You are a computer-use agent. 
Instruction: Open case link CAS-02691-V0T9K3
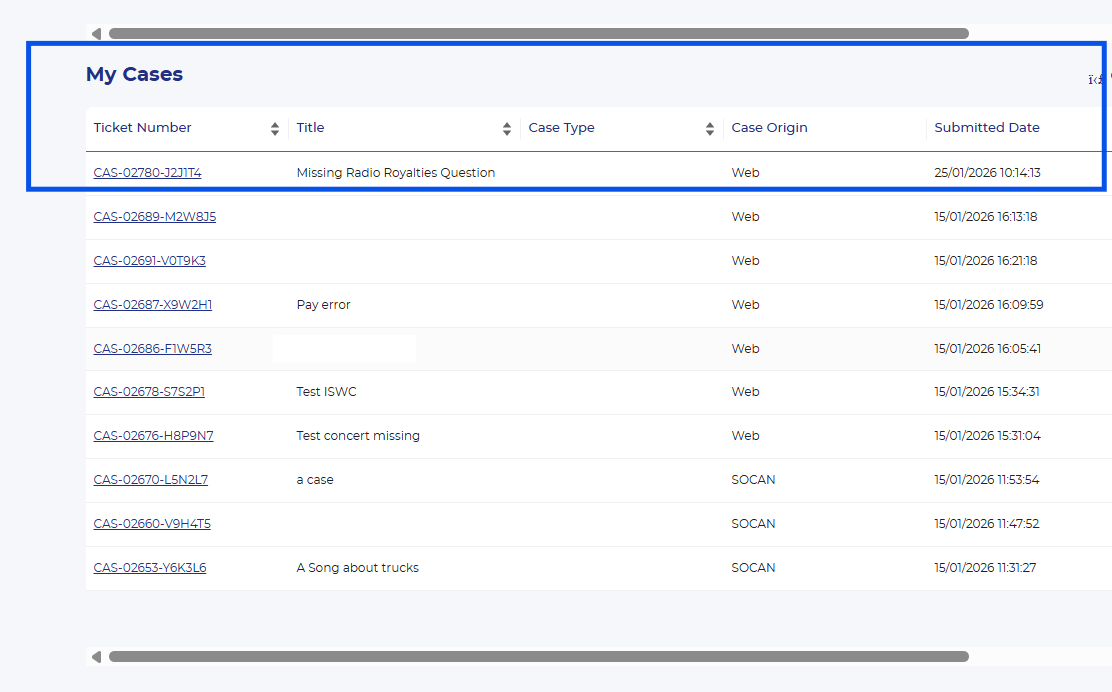tap(149, 261)
